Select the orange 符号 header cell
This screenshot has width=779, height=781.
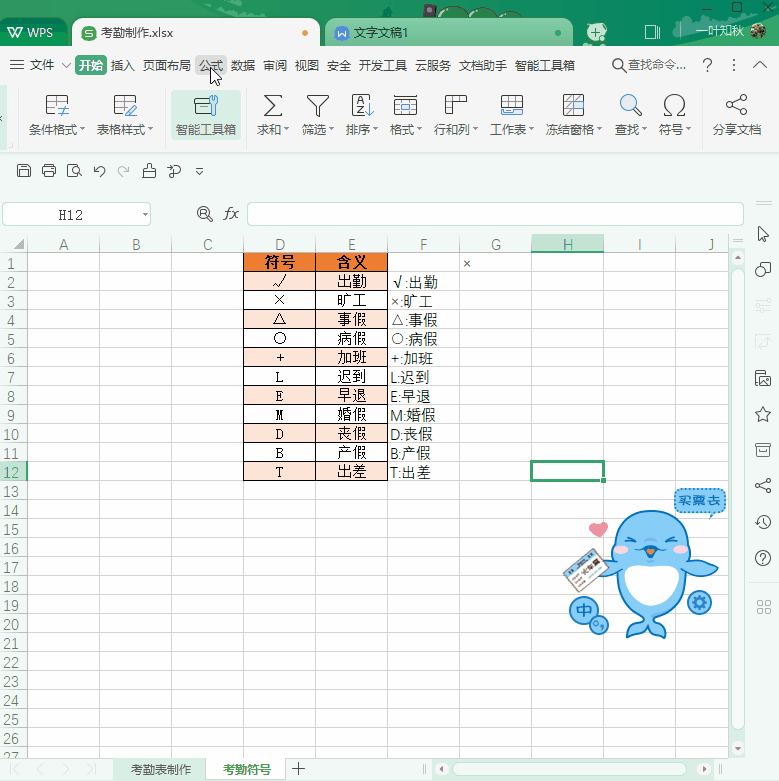[279, 262]
